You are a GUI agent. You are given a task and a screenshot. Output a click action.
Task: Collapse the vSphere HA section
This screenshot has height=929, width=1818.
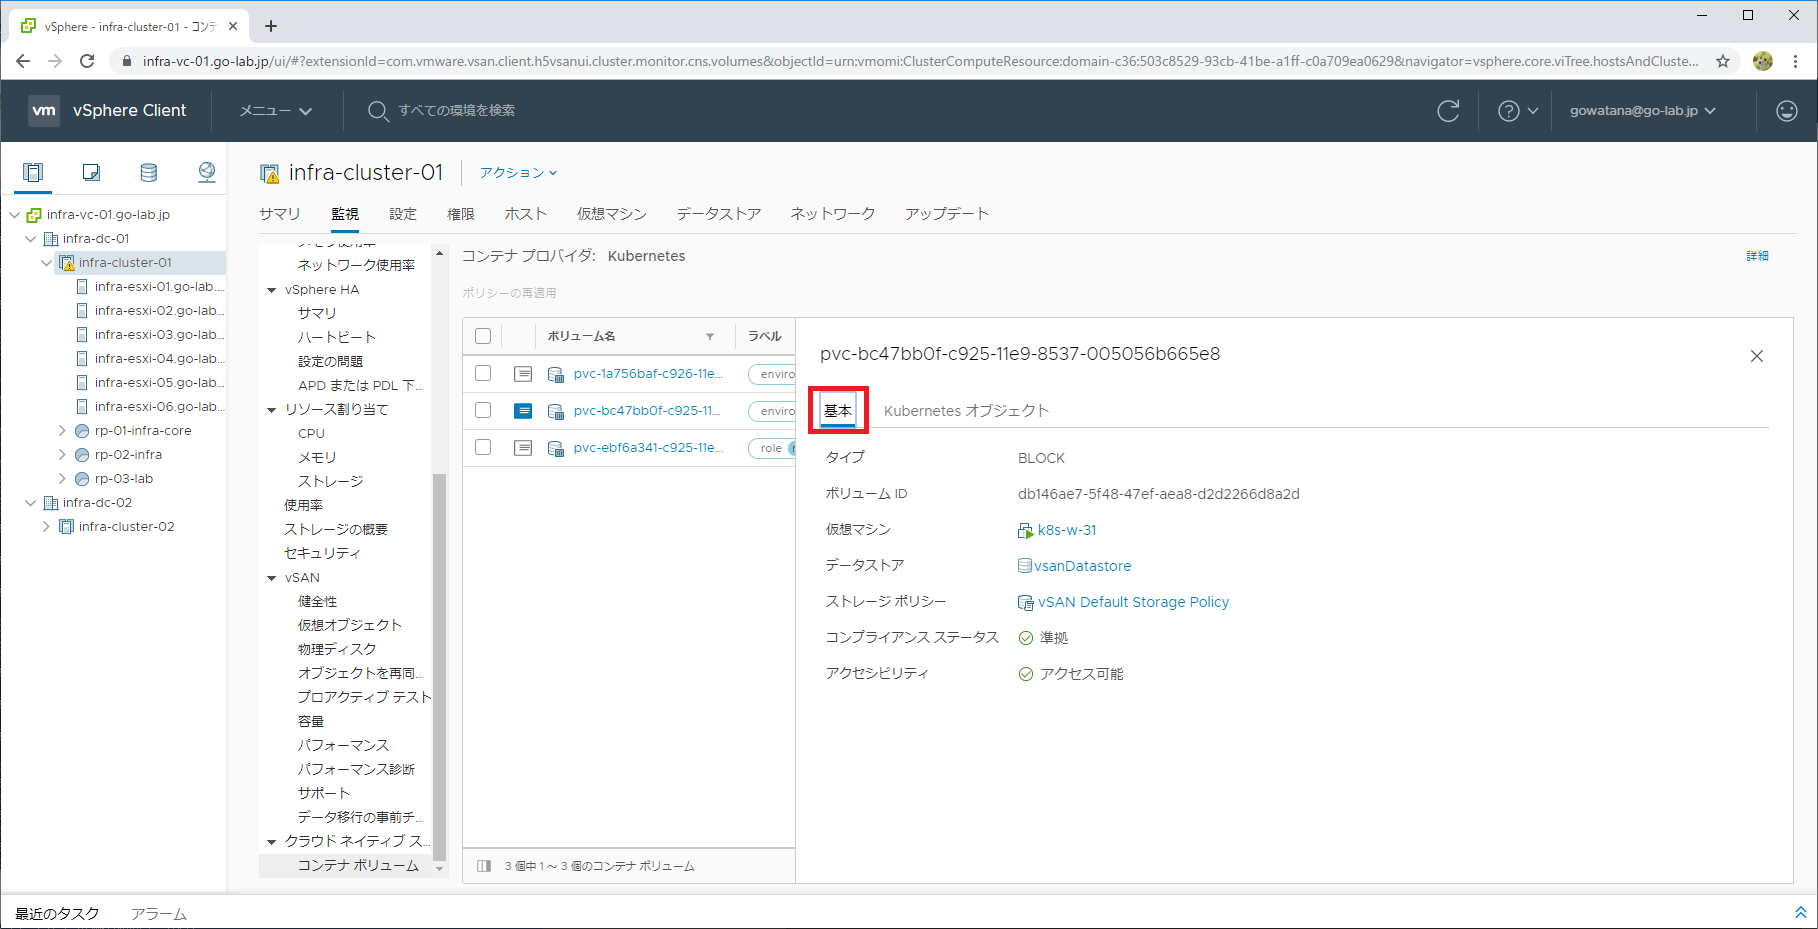pyautogui.click(x=271, y=290)
